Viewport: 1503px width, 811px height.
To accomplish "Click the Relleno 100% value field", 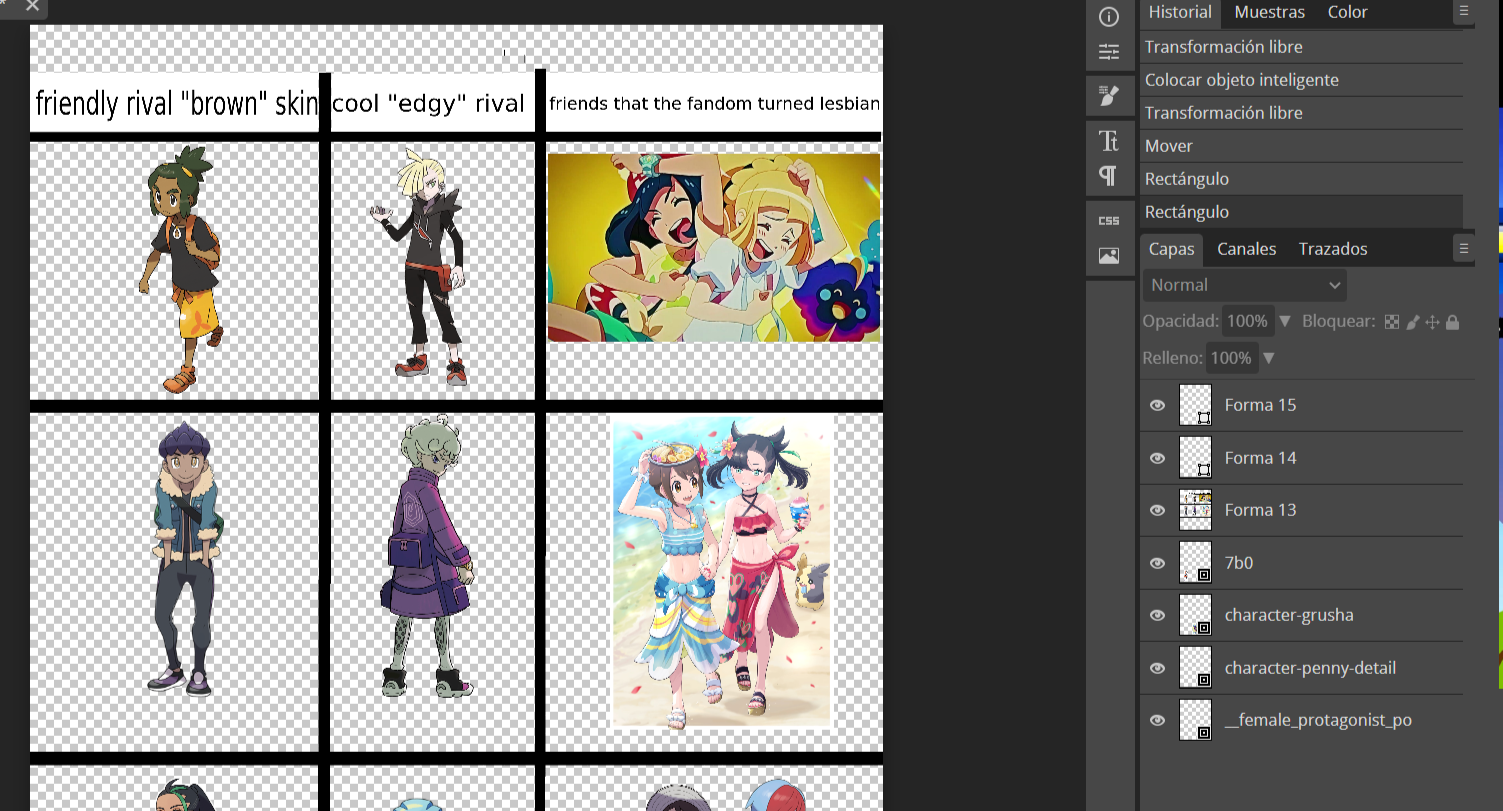I will pos(1231,358).
